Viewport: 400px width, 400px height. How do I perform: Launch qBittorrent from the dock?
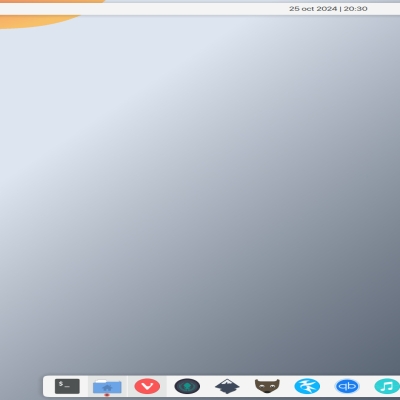pyautogui.click(x=347, y=386)
